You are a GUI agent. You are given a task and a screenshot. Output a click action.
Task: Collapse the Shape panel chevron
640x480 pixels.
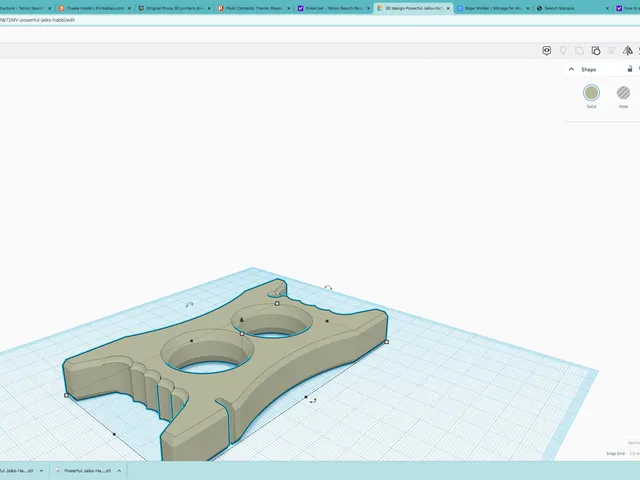coord(571,69)
